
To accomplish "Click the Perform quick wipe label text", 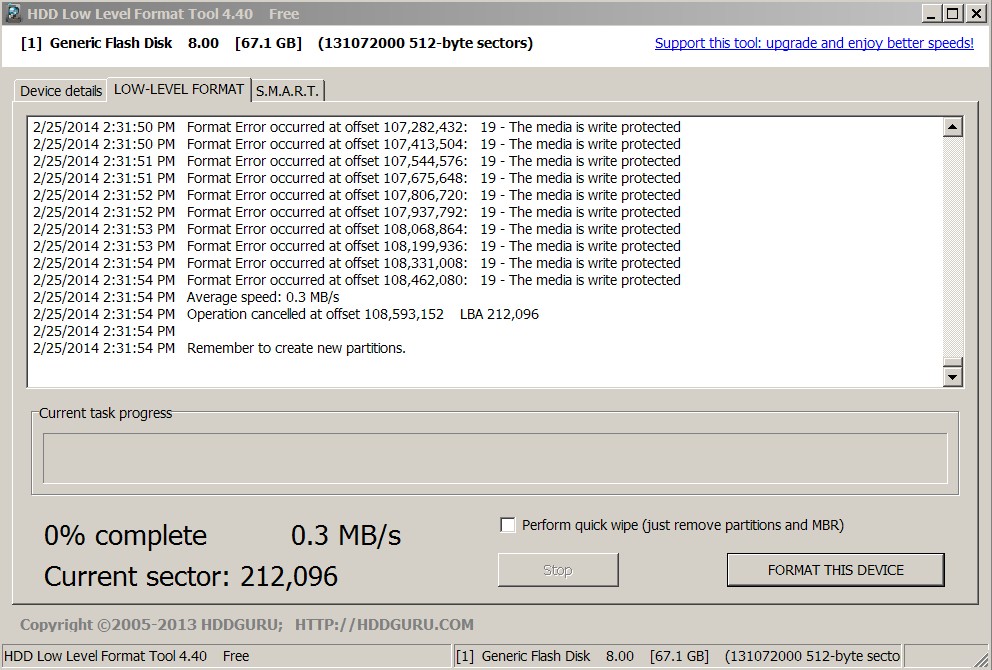I will point(683,525).
